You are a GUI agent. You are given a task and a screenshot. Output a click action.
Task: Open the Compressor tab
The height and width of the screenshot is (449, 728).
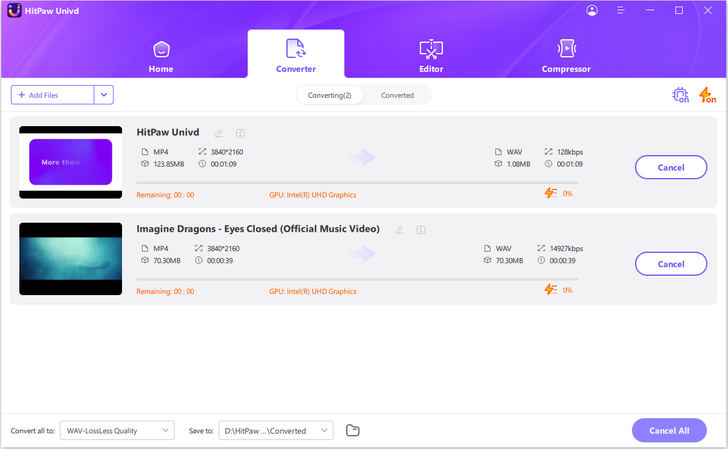[566, 57]
